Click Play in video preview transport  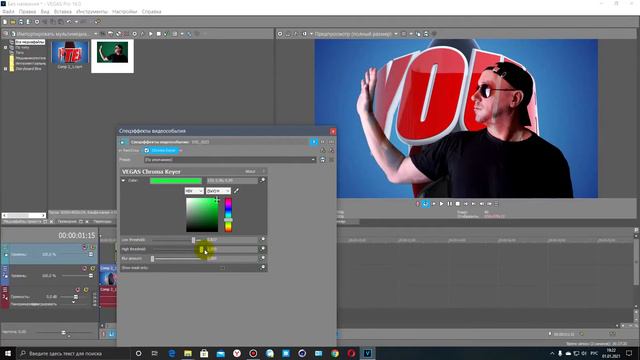pyautogui.click(x=441, y=204)
